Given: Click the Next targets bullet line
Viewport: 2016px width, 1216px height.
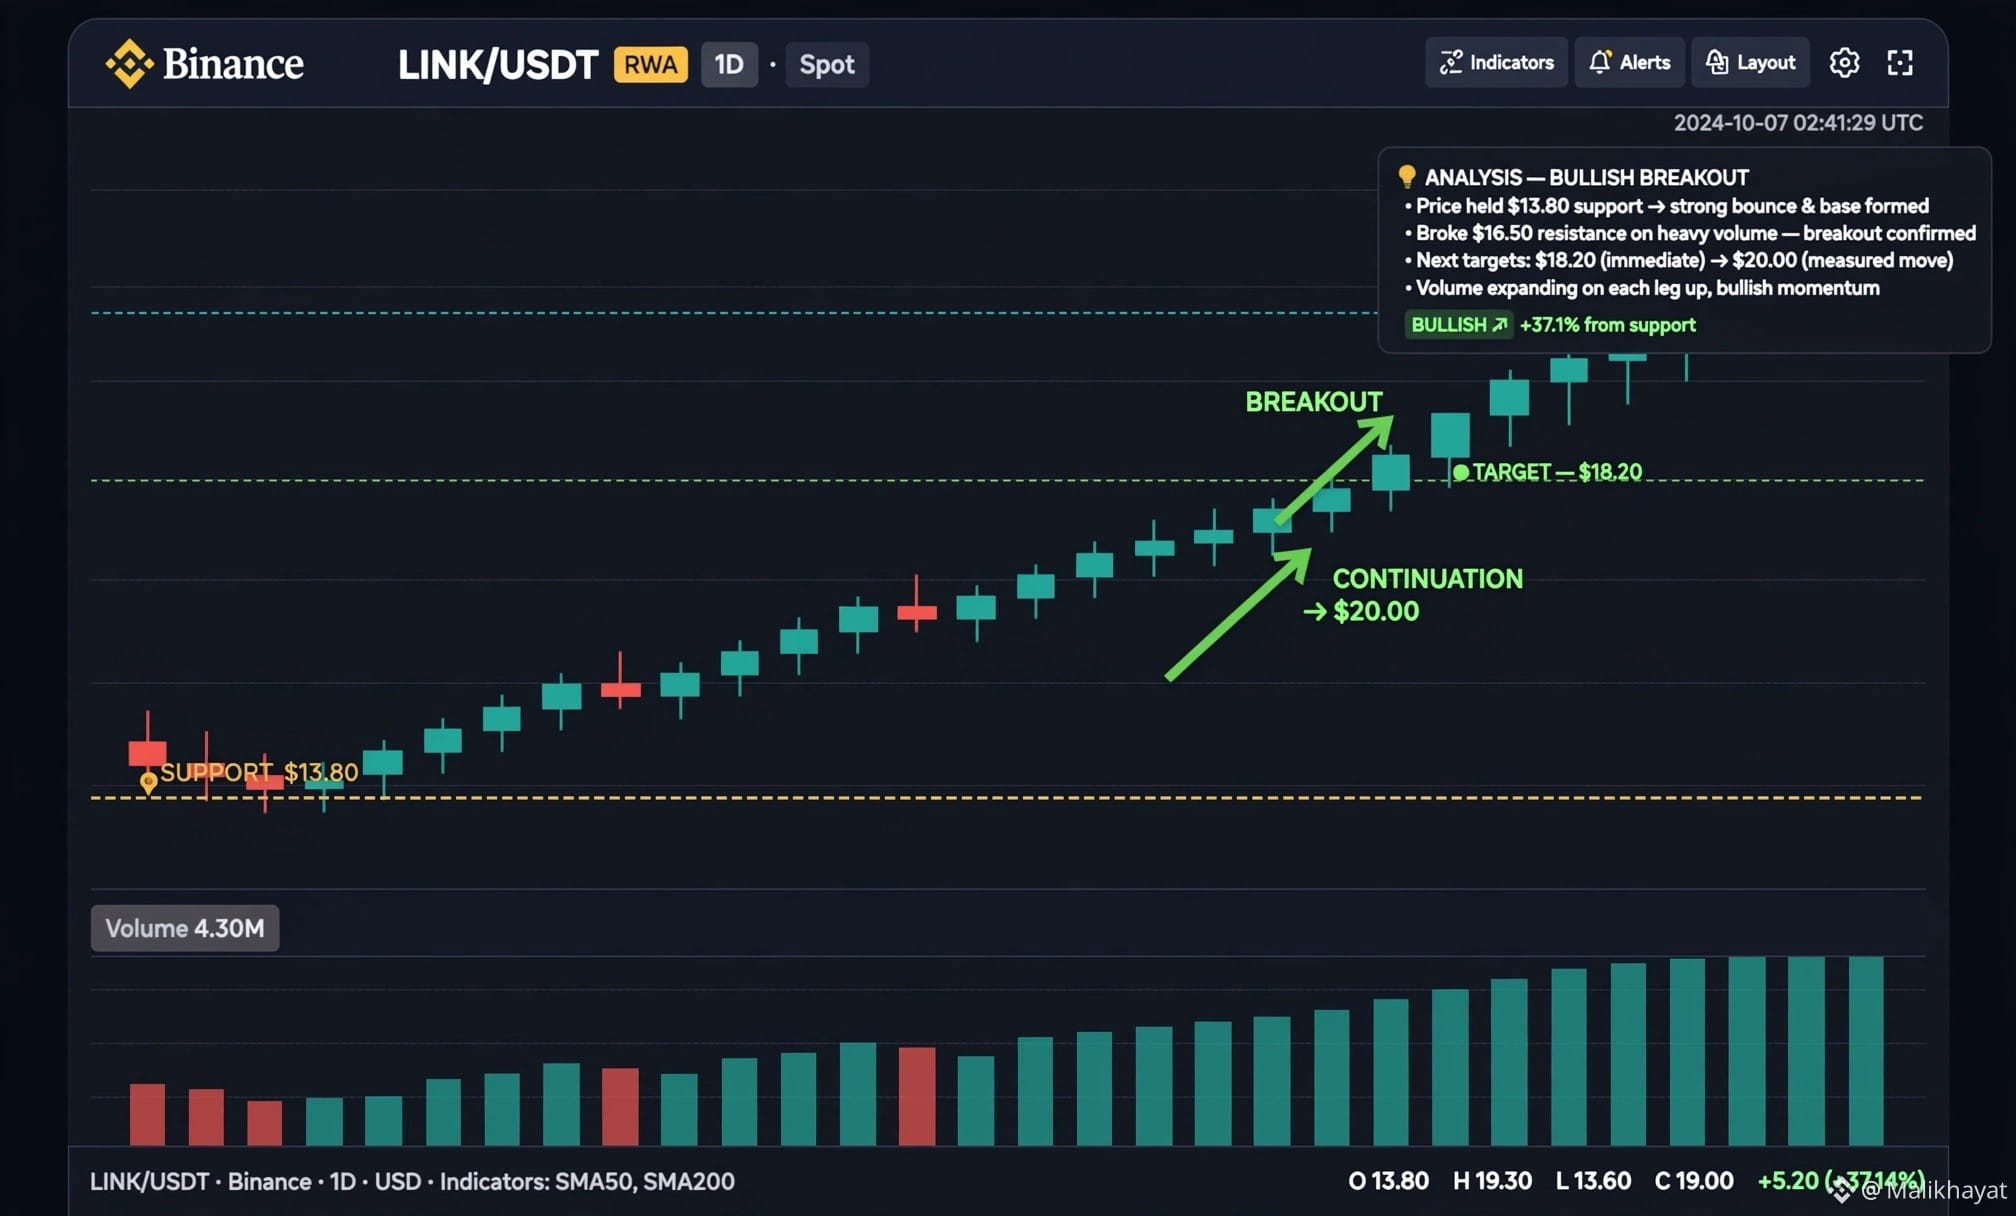Looking at the screenshot, I should click(x=1679, y=260).
